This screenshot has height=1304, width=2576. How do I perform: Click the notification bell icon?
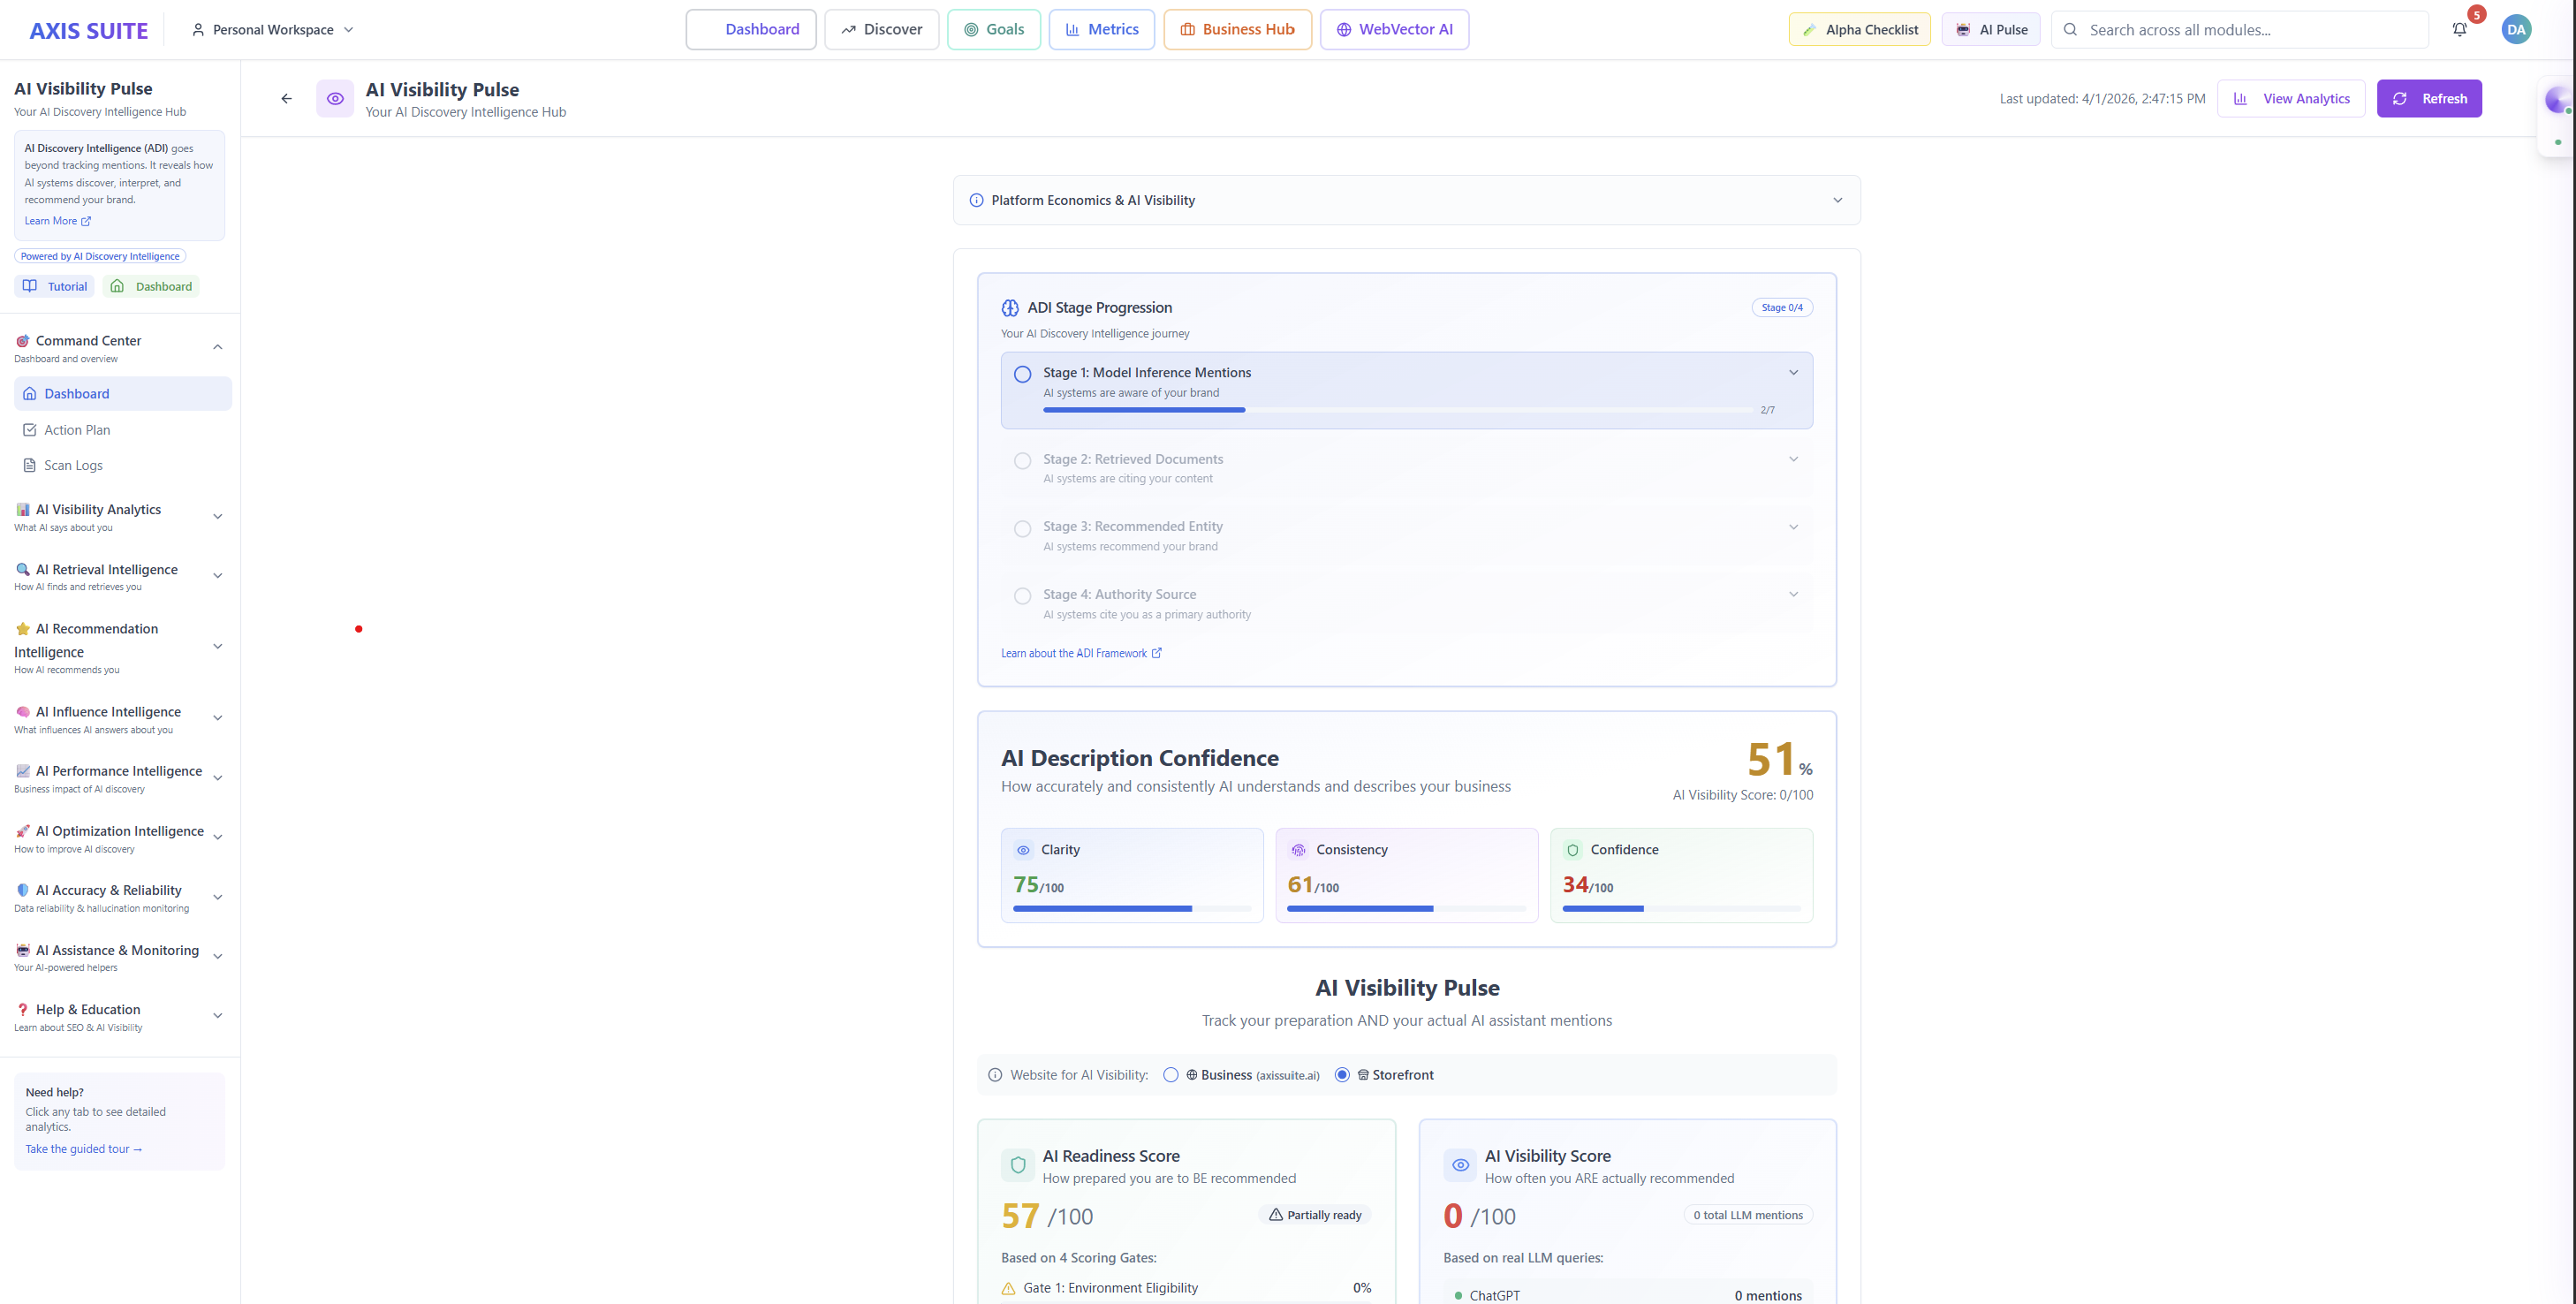2459,30
